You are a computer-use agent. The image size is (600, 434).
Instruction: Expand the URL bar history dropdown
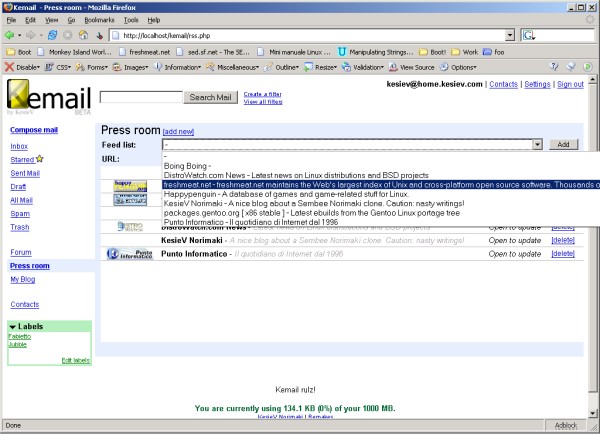510,36
